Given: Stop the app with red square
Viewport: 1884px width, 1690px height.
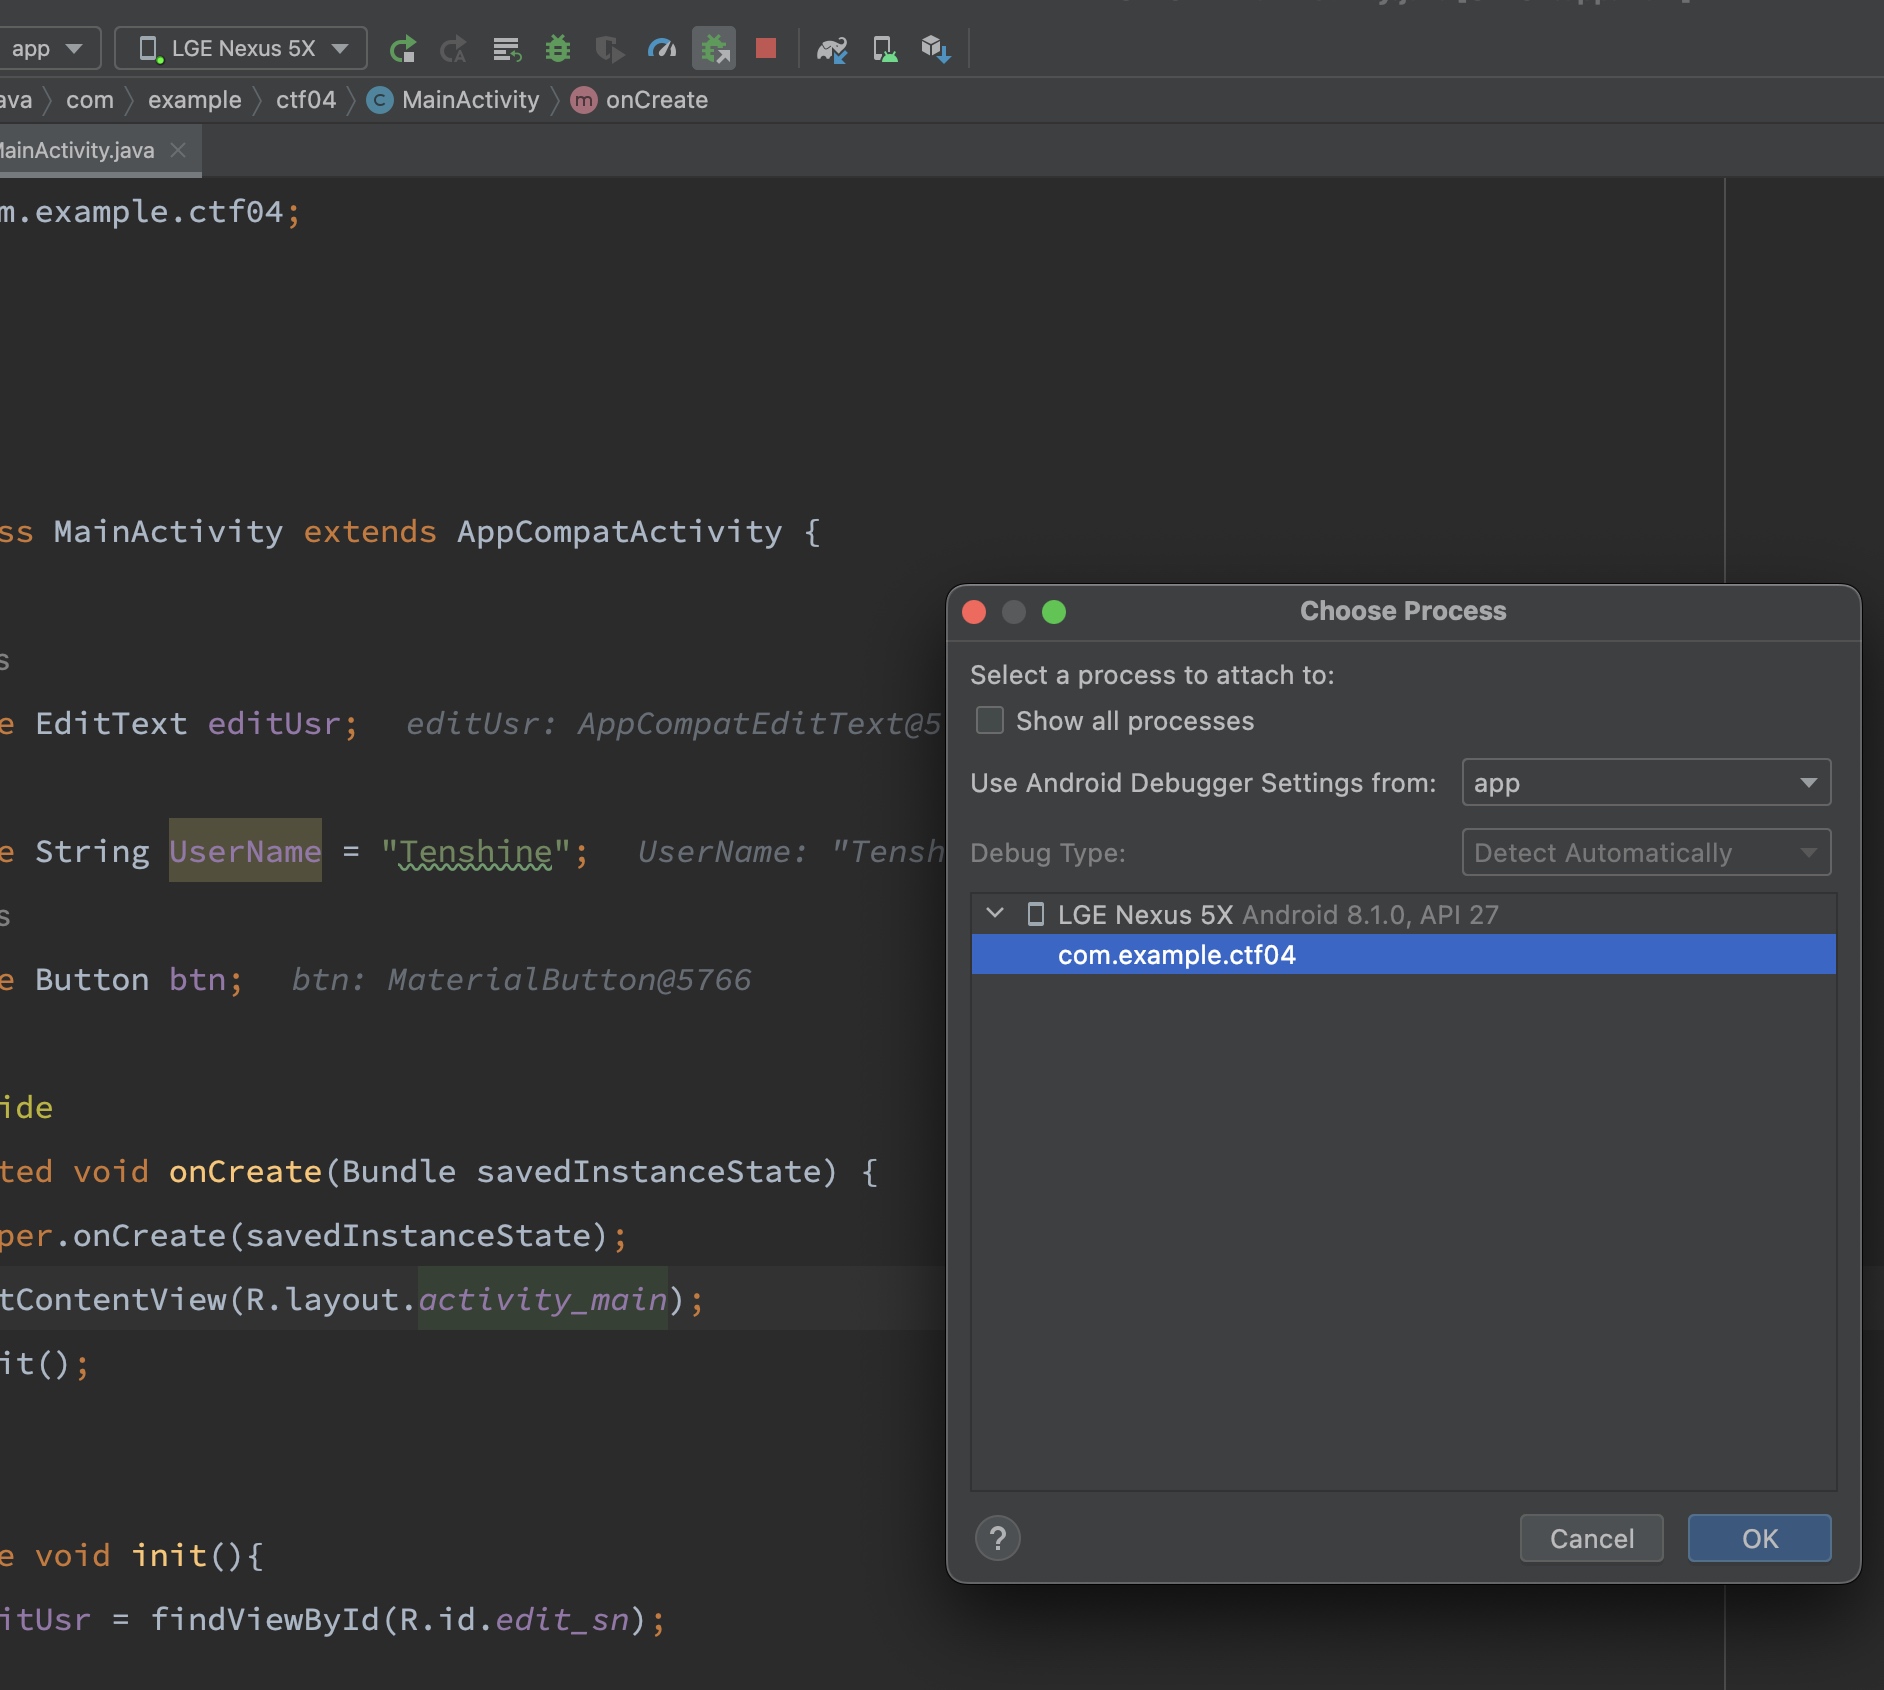Looking at the screenshot, I should coord(766,49).
